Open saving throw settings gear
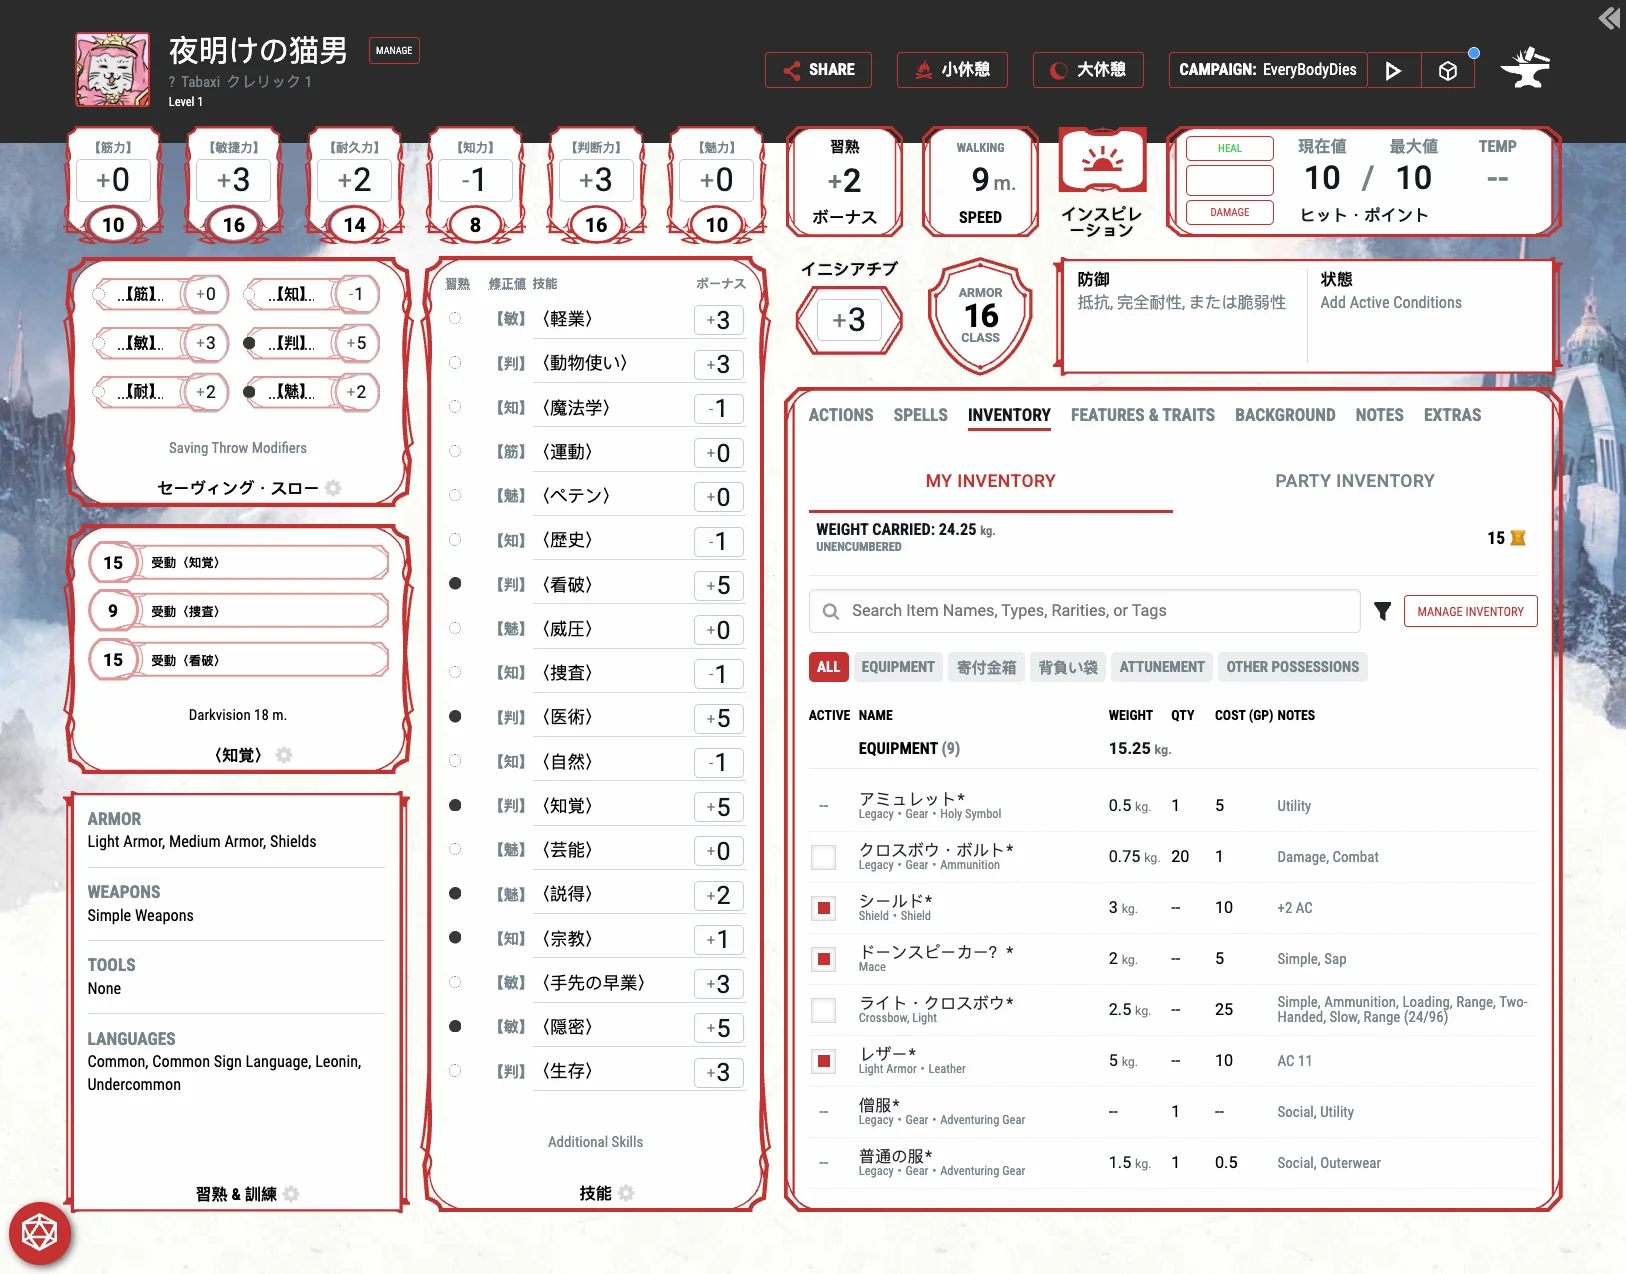The width and height of the screenshot is (1626, 1274). (x=334, y=488)
